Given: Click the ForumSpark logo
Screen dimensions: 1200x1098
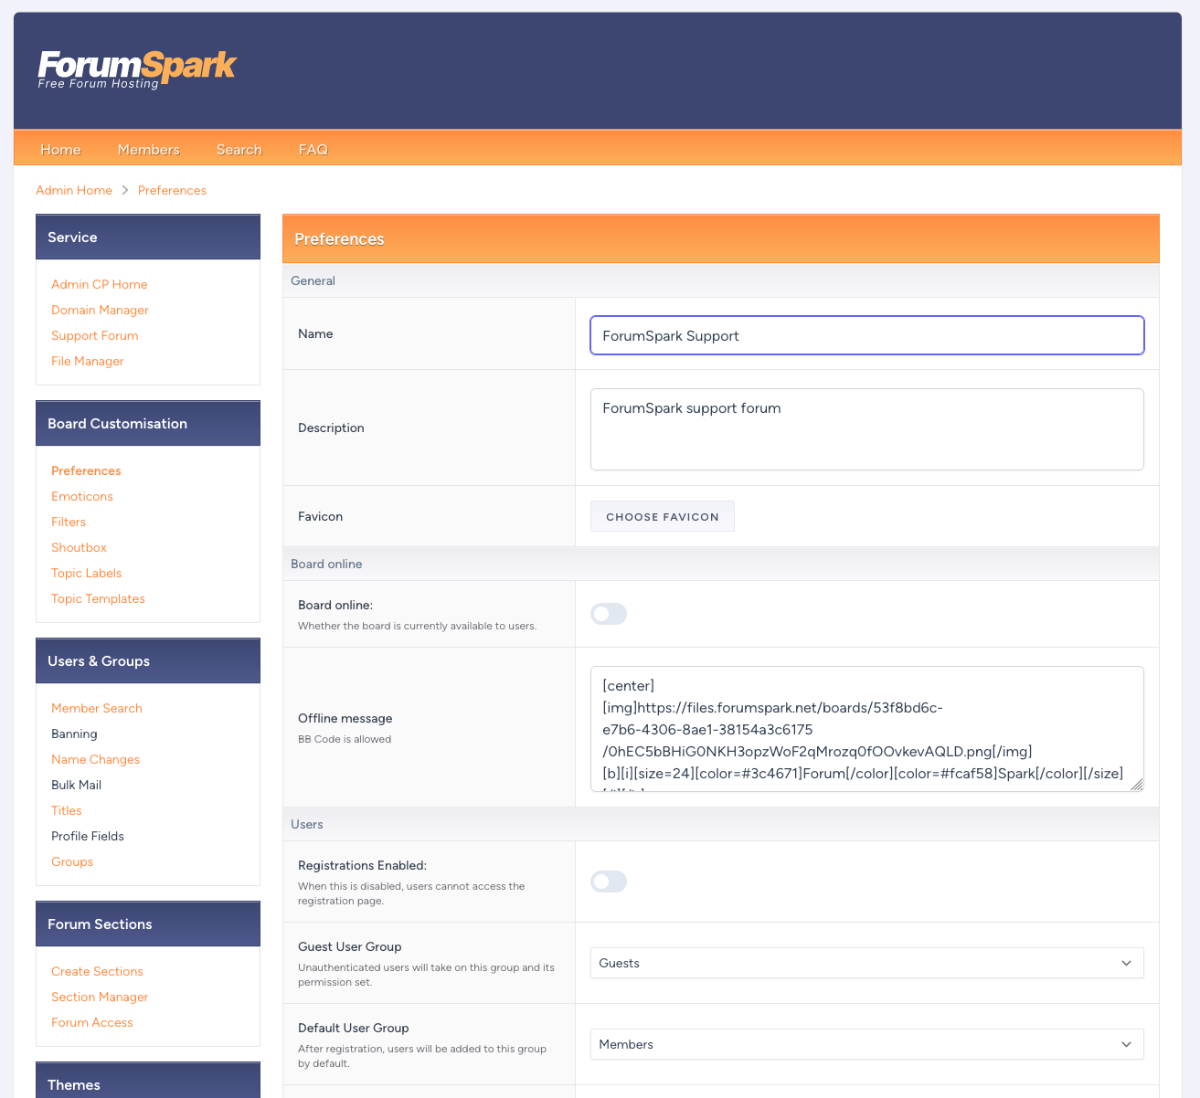Looking at the screenshot, I should tap(136, 69).
